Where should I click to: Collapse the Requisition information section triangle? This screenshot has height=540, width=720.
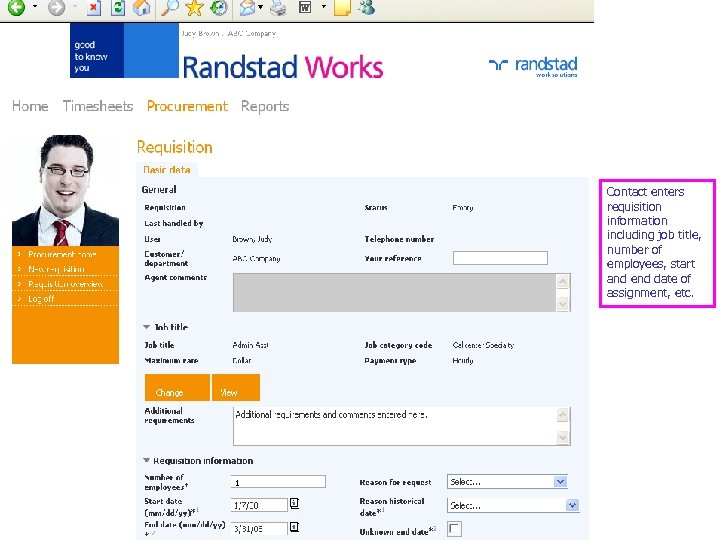pyautogui.click(x=146, y=460)
